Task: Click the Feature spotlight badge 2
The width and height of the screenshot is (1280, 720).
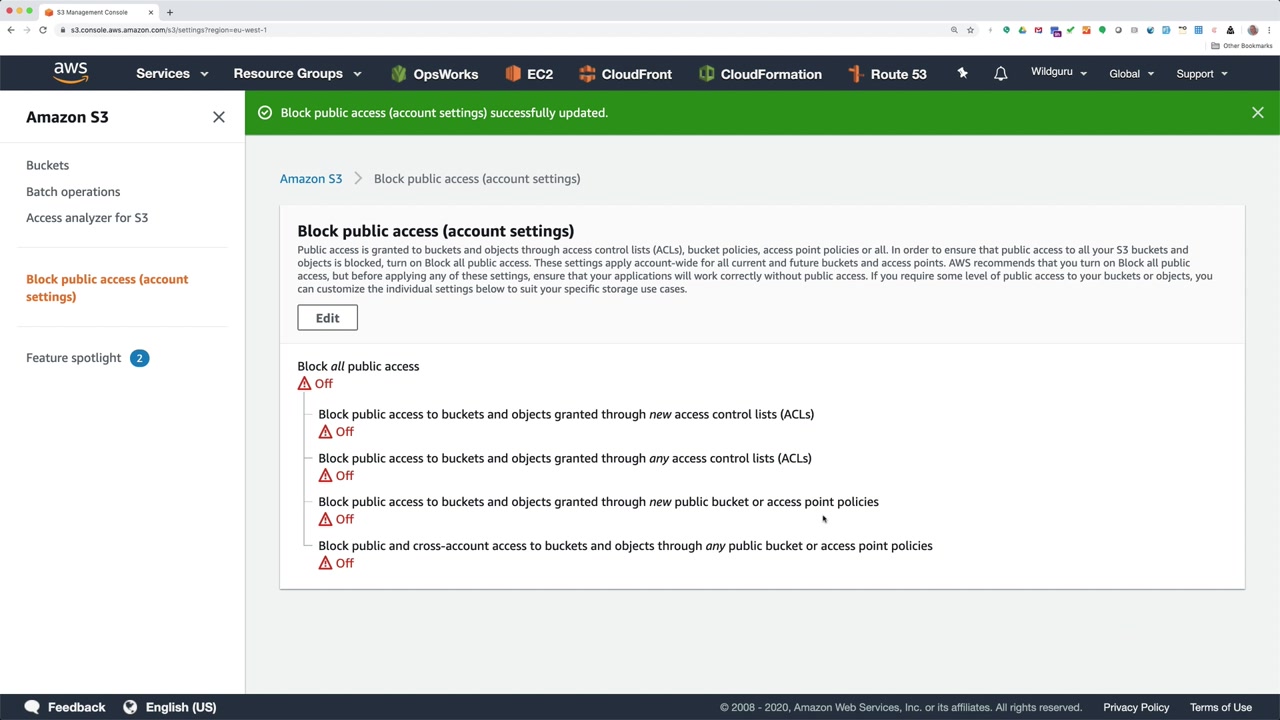Action: coord(139,358)
